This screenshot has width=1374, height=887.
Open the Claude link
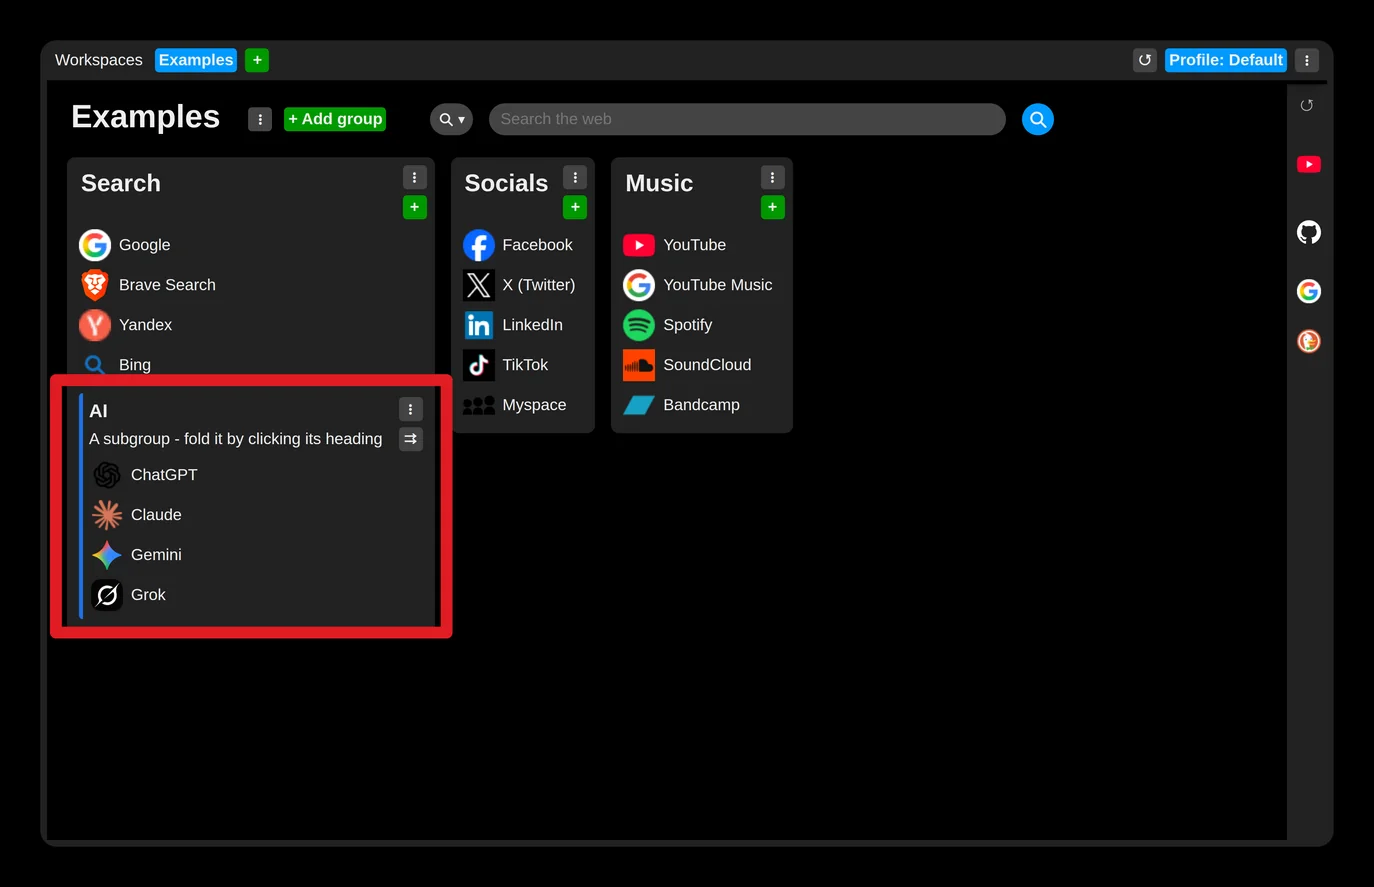click(x=156, y=515)
